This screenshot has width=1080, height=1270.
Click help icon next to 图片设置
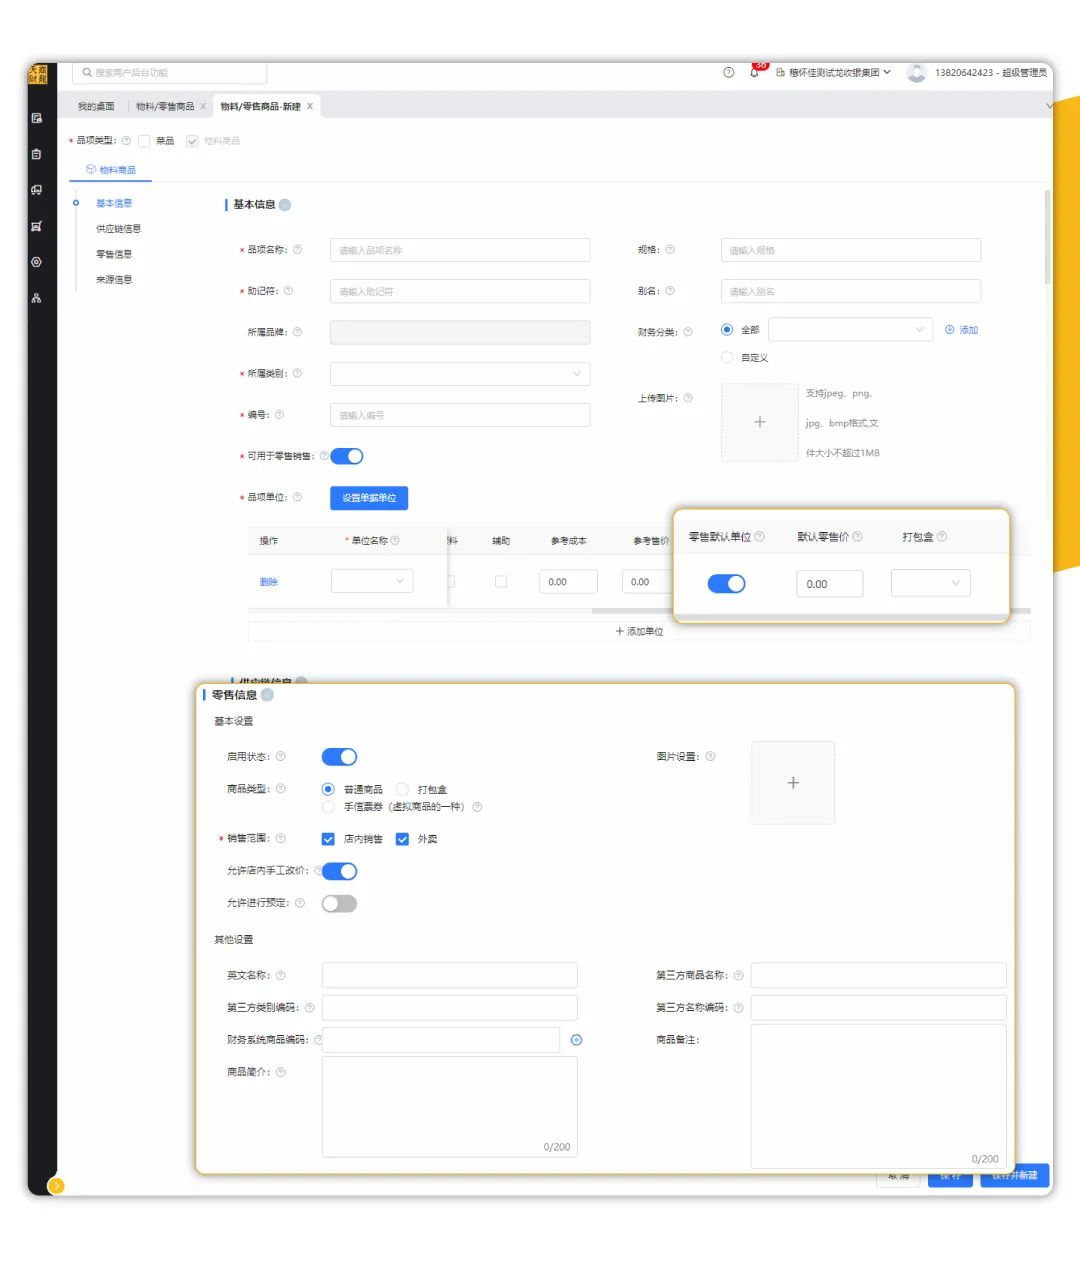coord(710,757)
